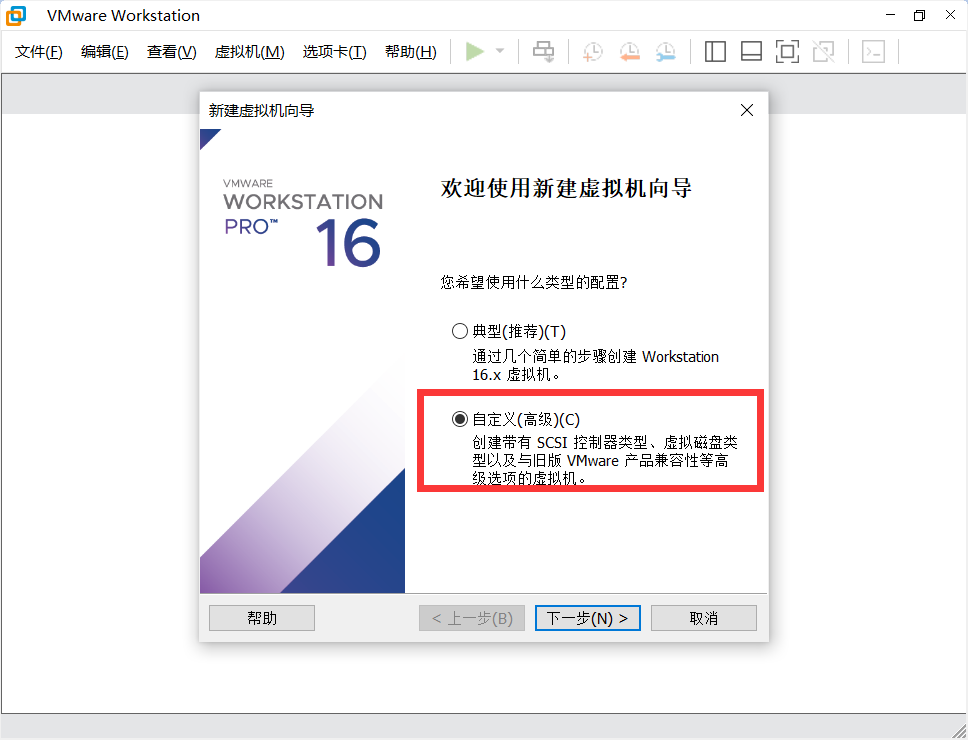Open the 虚拟机(M) menu
This screenshot has height=740, width=968.
pos(249,52)
